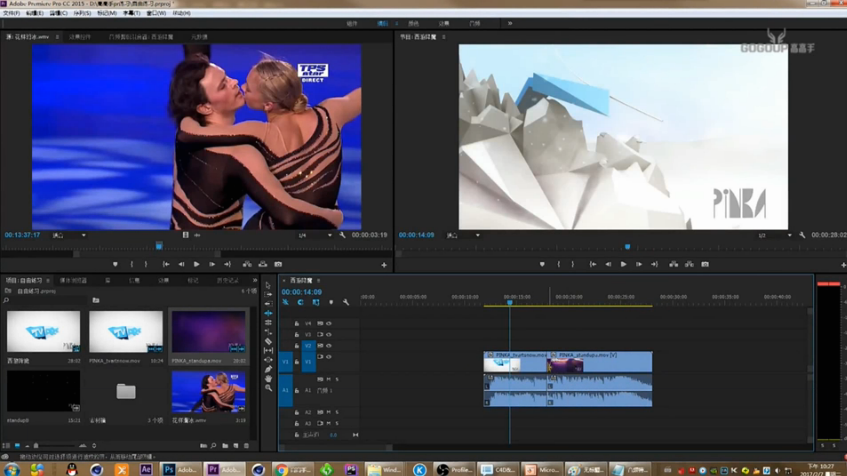Go to In point in Source monitor
The image size is (847, 476).
coord(166,264)
